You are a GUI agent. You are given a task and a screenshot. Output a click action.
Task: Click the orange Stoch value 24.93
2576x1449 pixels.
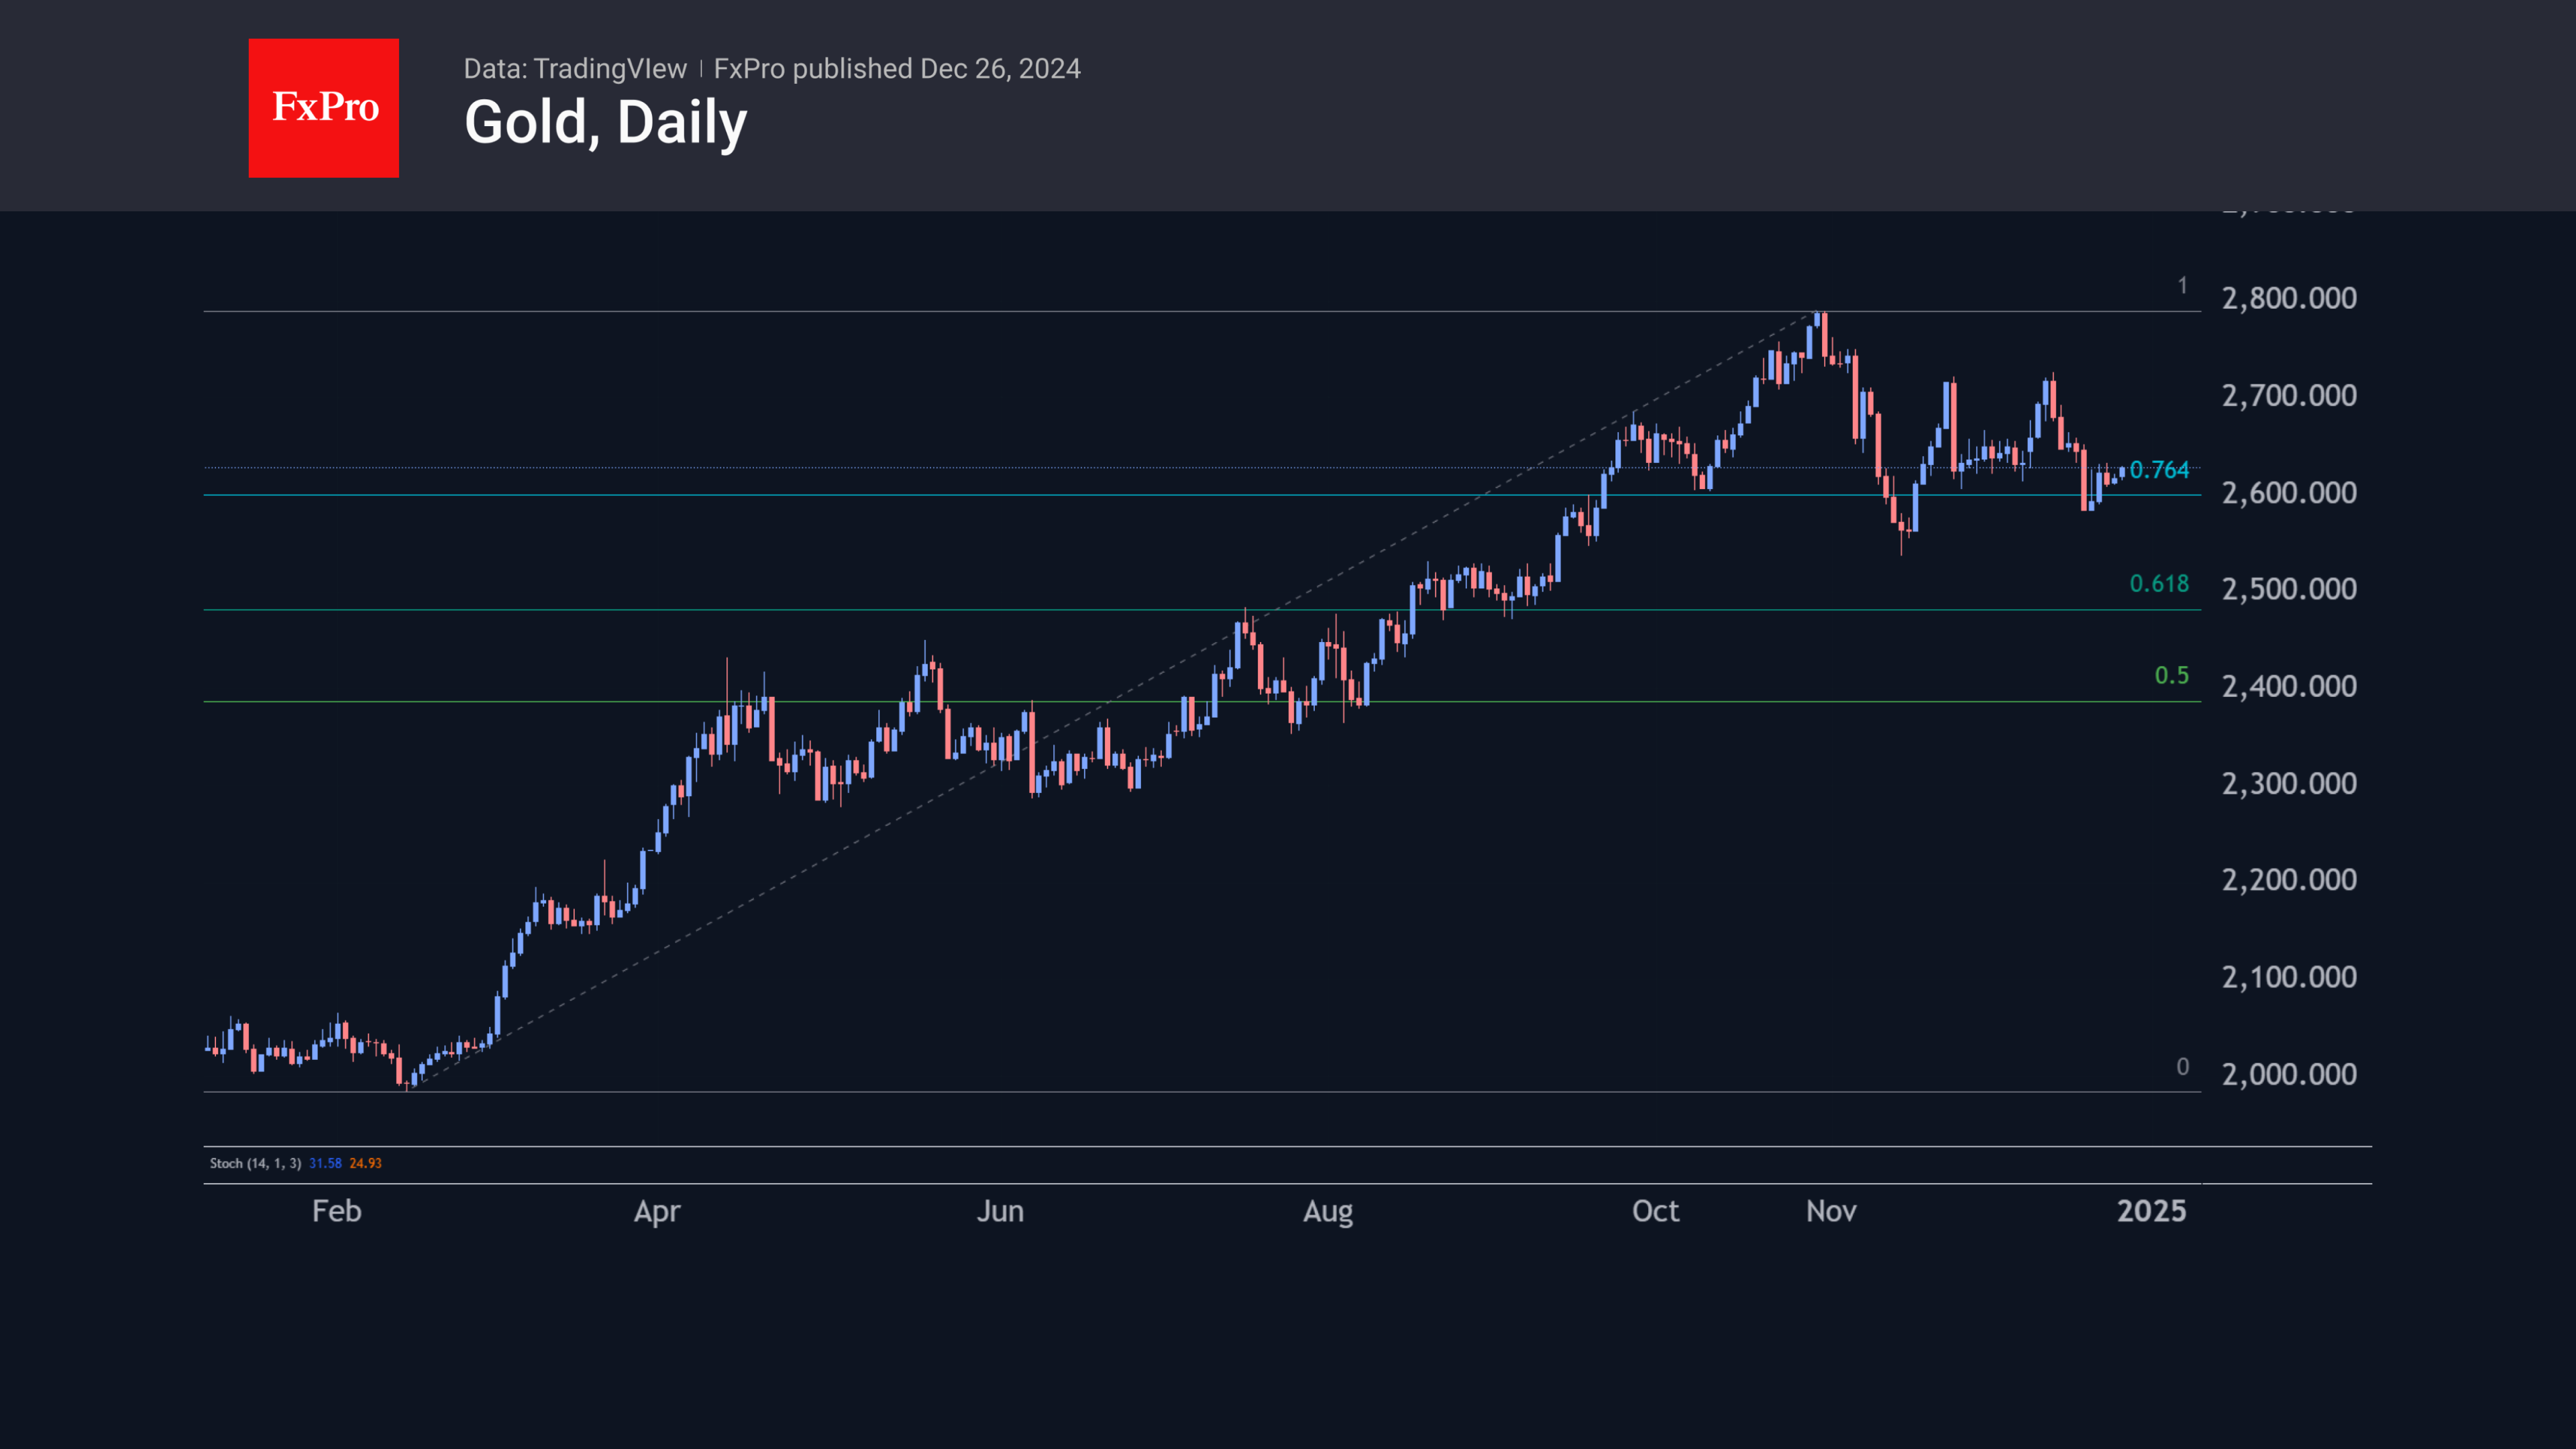(365, 1163)
